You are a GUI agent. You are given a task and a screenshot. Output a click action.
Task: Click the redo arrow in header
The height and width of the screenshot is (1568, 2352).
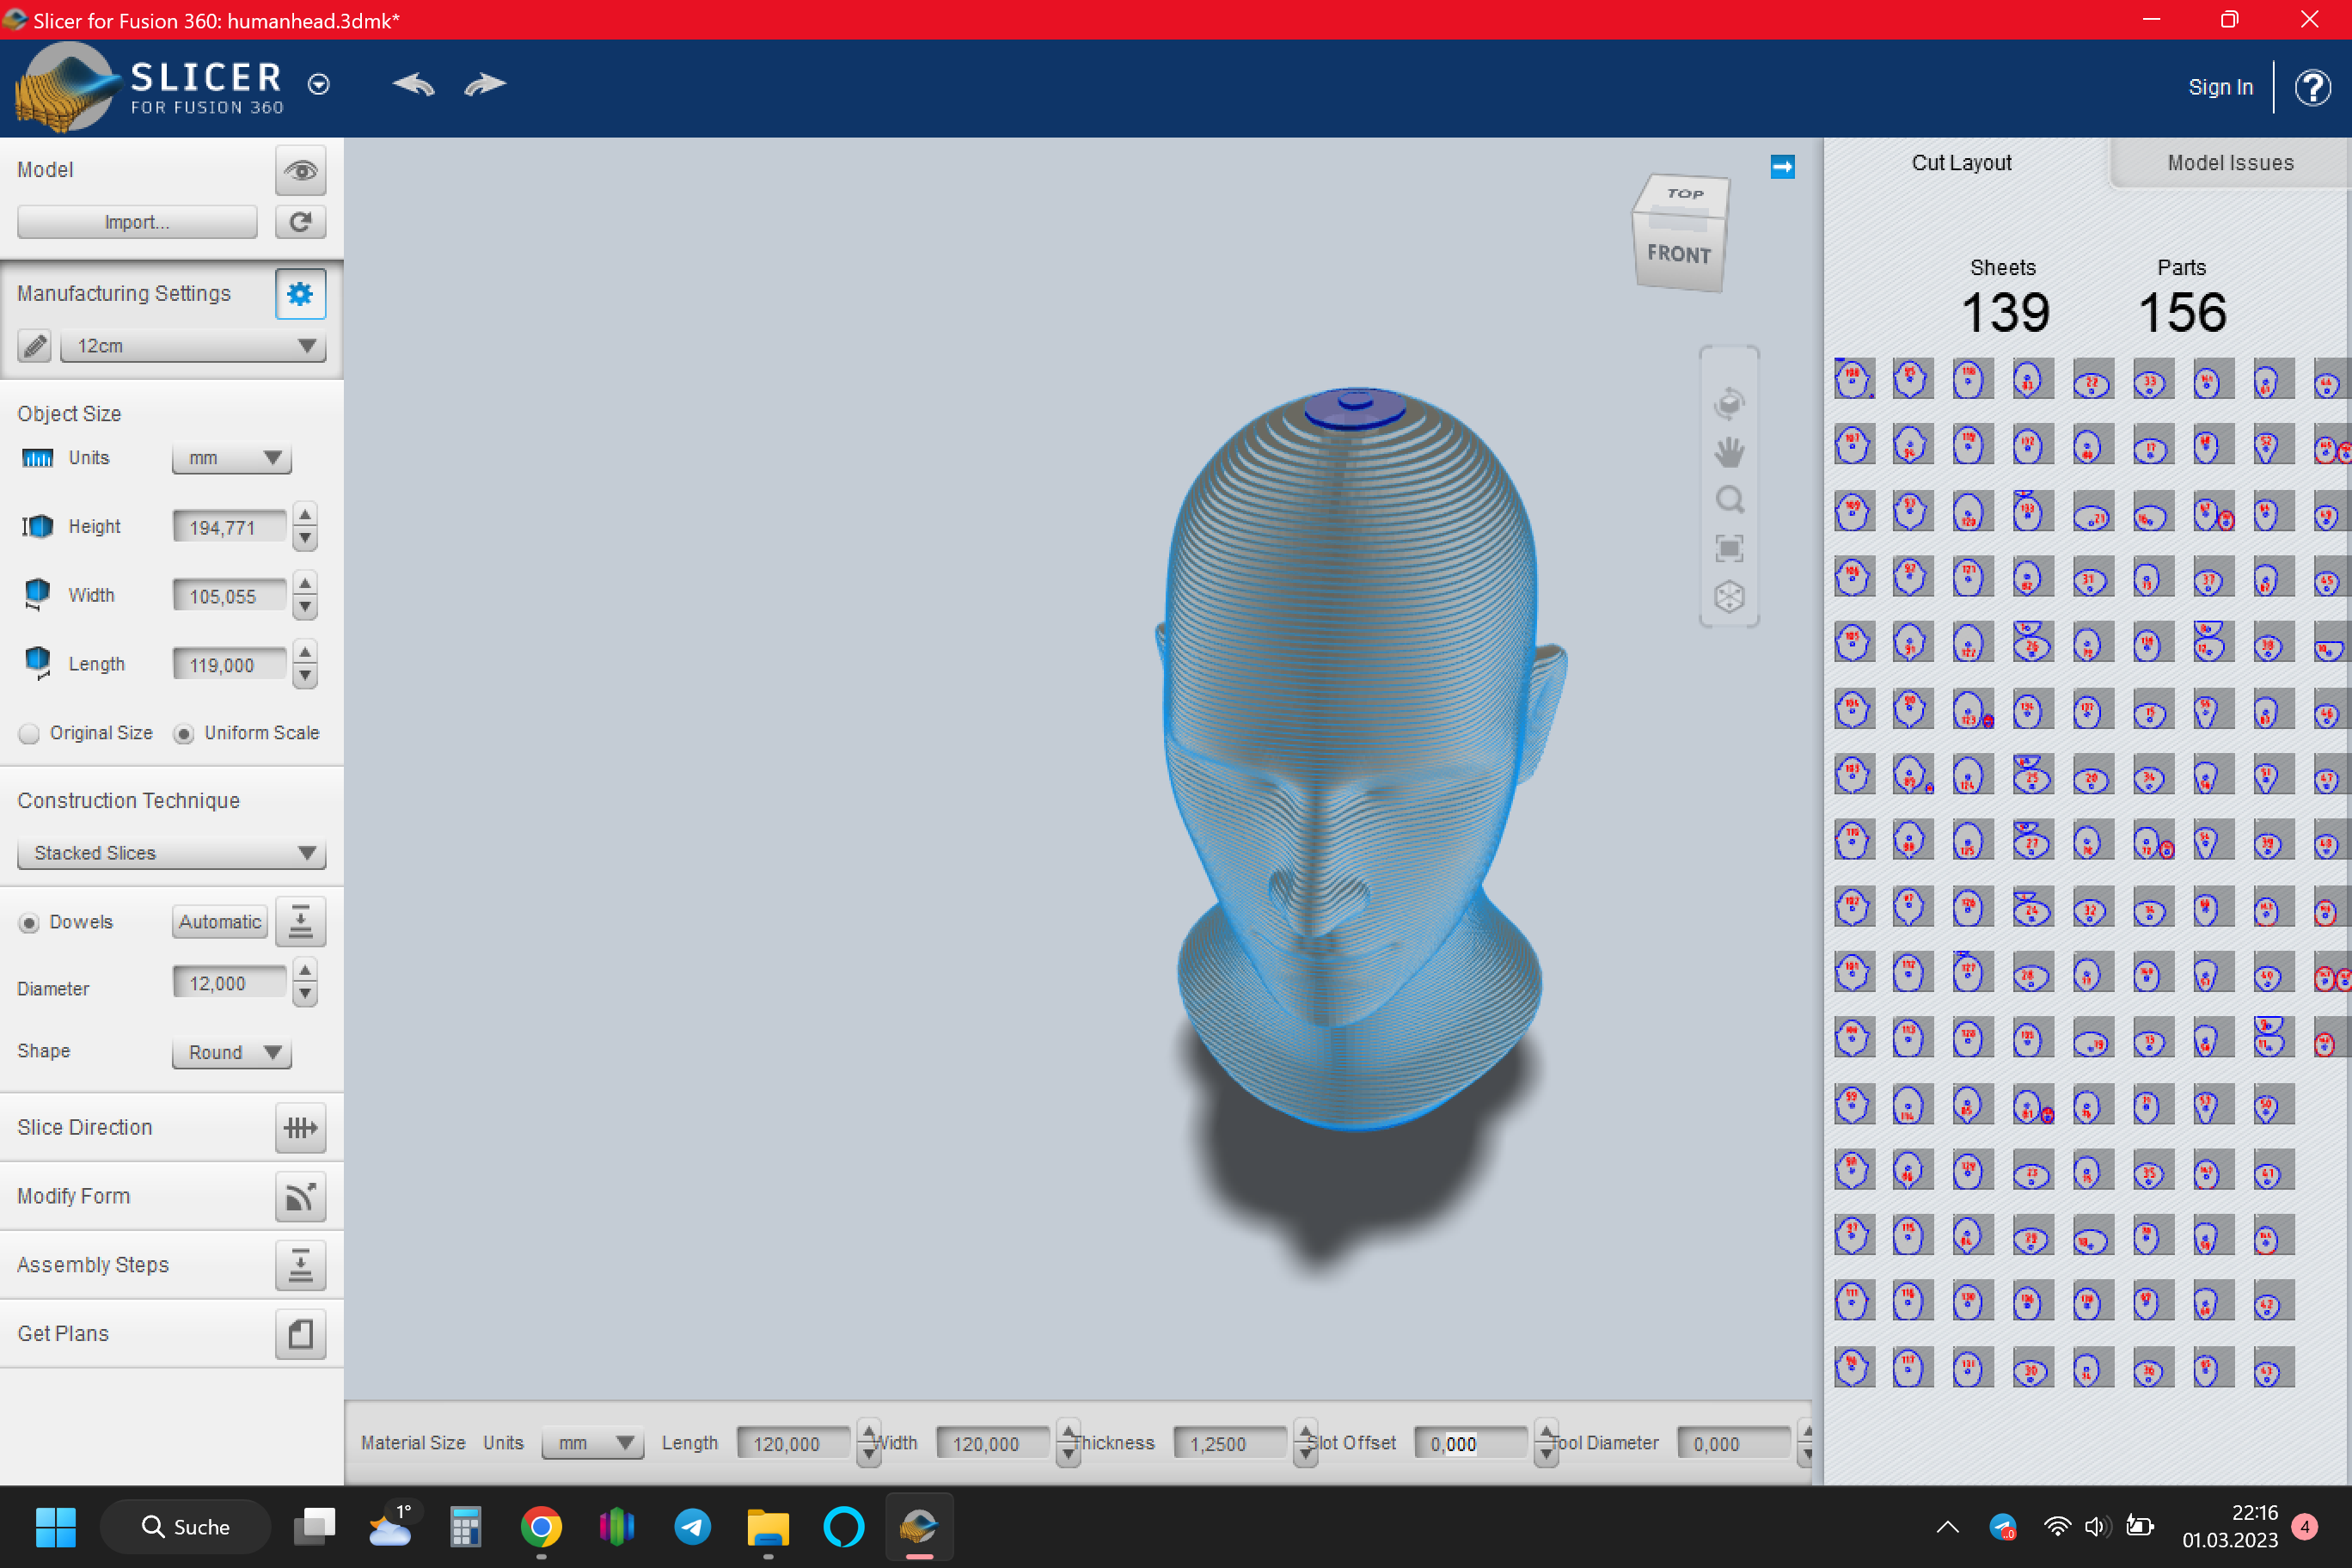click(485, 85)
